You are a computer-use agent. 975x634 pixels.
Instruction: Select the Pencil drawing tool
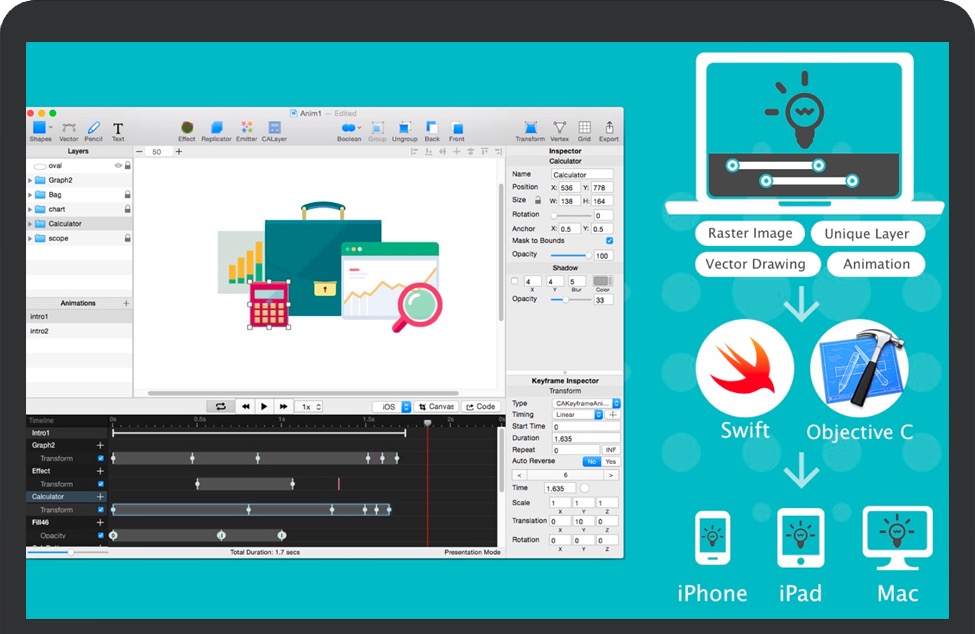(93, 128)
